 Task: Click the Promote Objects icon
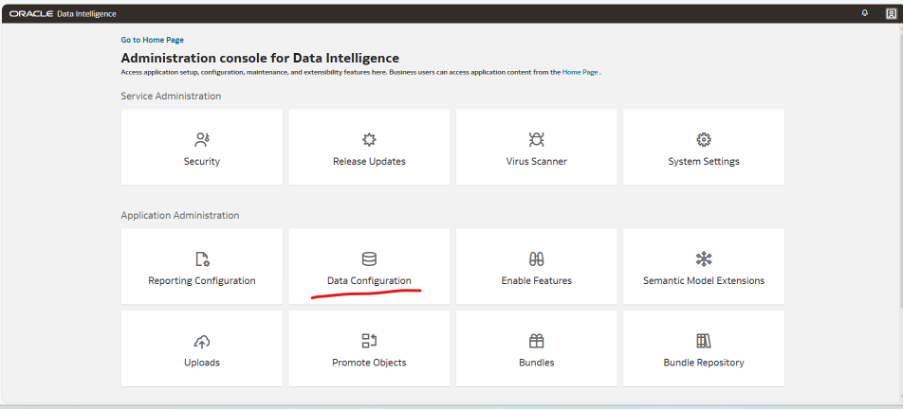(369, 341)
